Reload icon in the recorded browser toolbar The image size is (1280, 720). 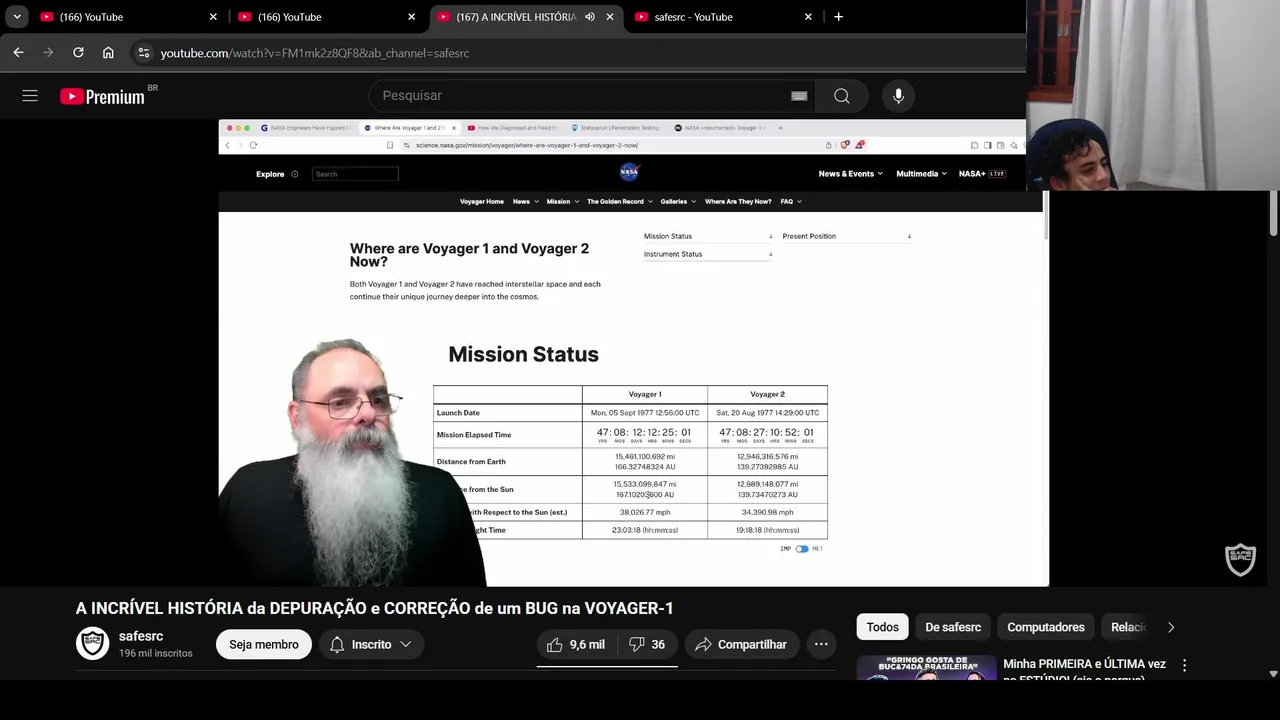pyautogui.click(x=253, y=145)
